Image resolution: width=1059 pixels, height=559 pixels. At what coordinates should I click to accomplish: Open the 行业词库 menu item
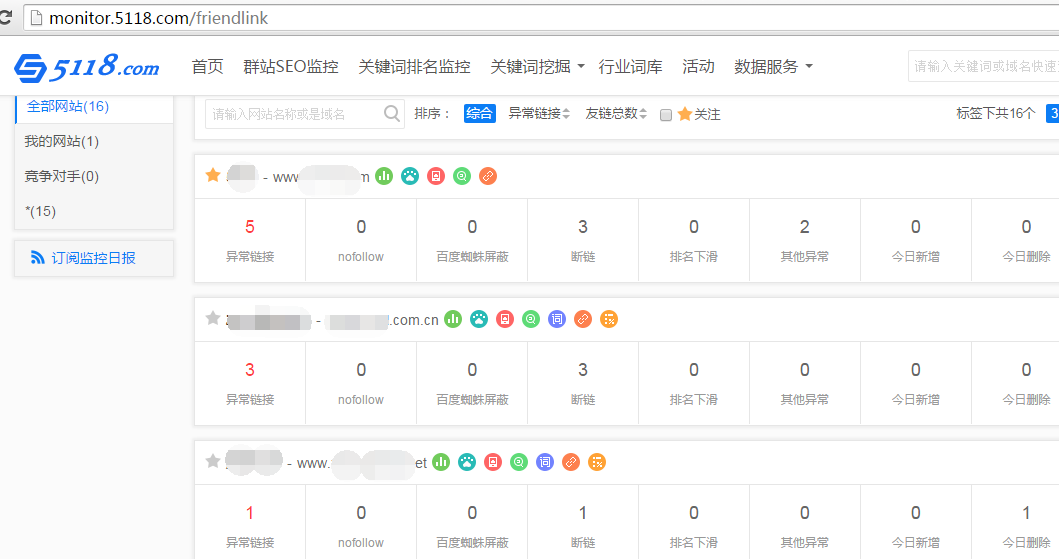[630, 67]
